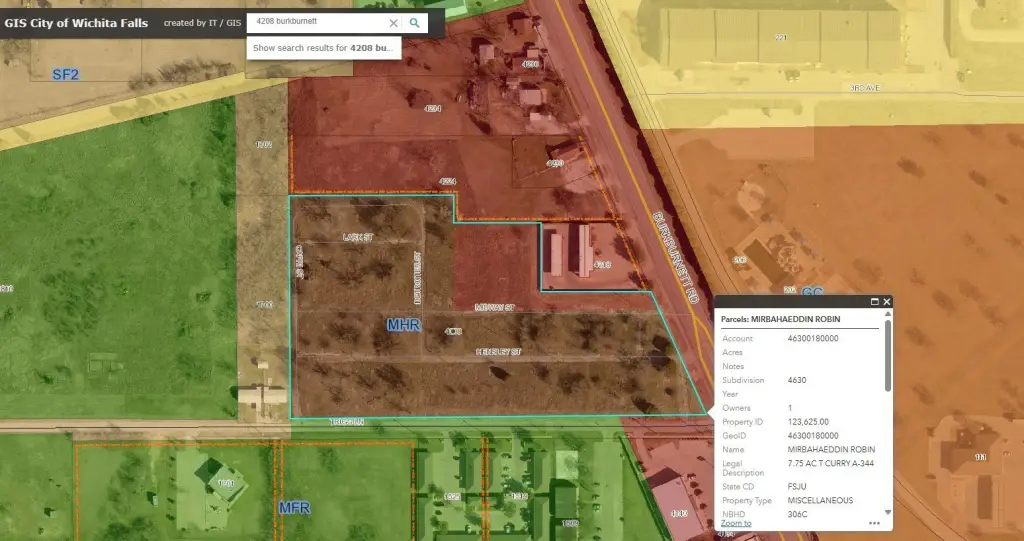Close the parcel info popup
Screen dimensions: 1024x541
click(886, 301)
